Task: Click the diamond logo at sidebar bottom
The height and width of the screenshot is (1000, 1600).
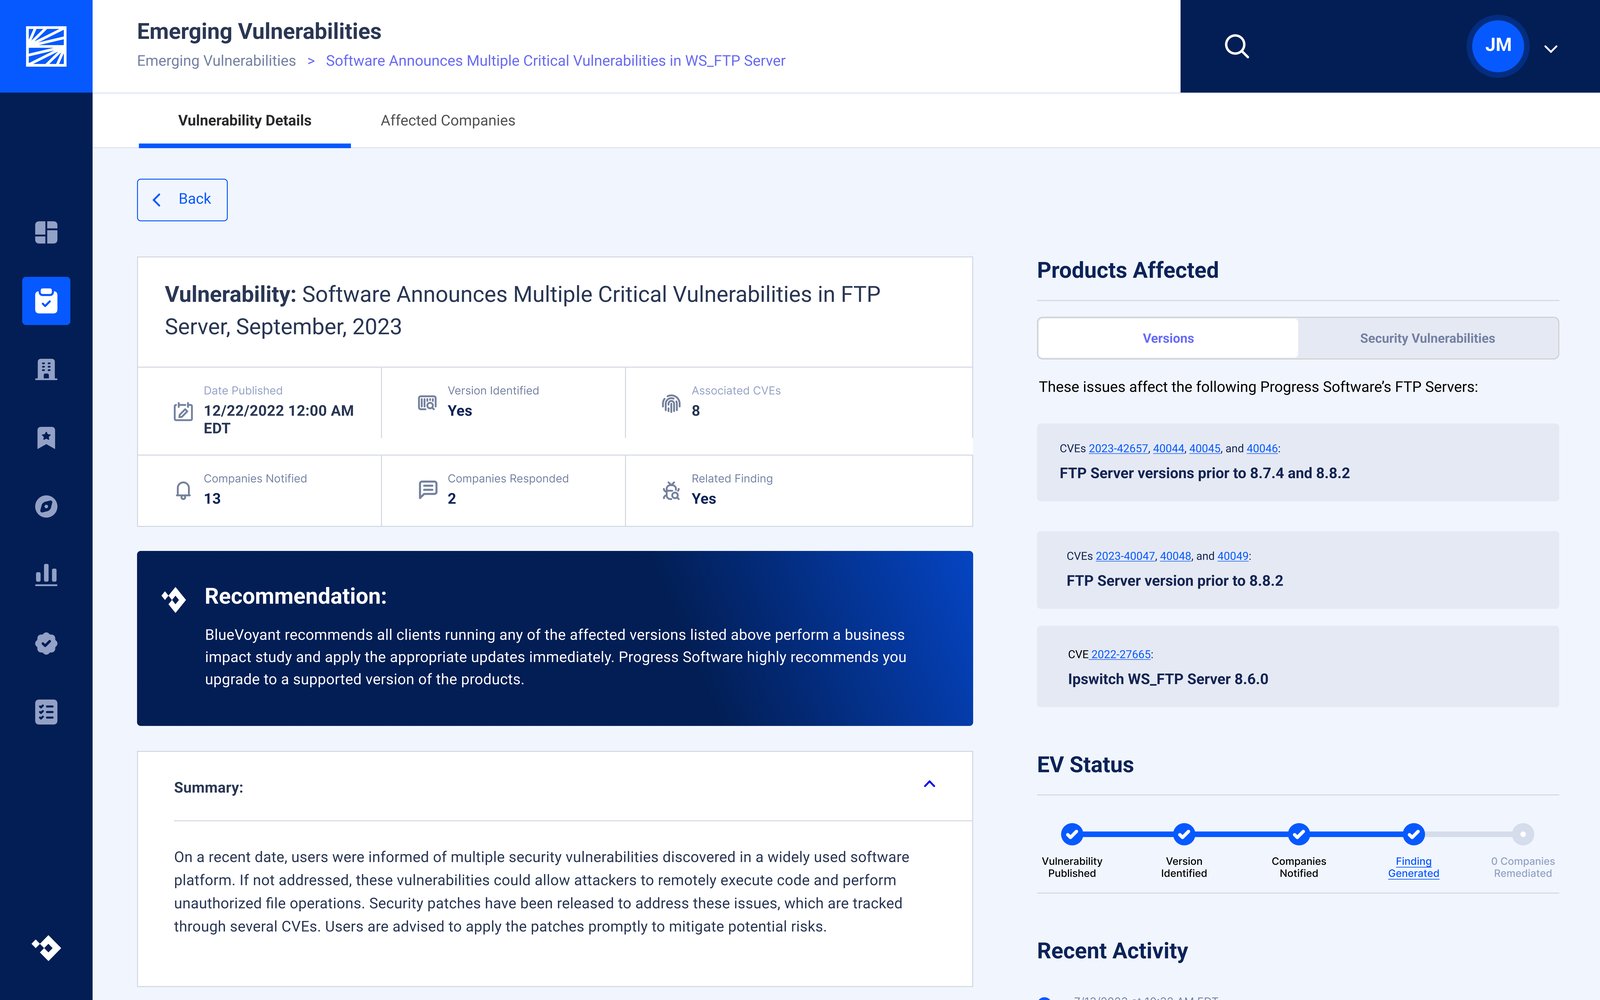Action: 46,947
